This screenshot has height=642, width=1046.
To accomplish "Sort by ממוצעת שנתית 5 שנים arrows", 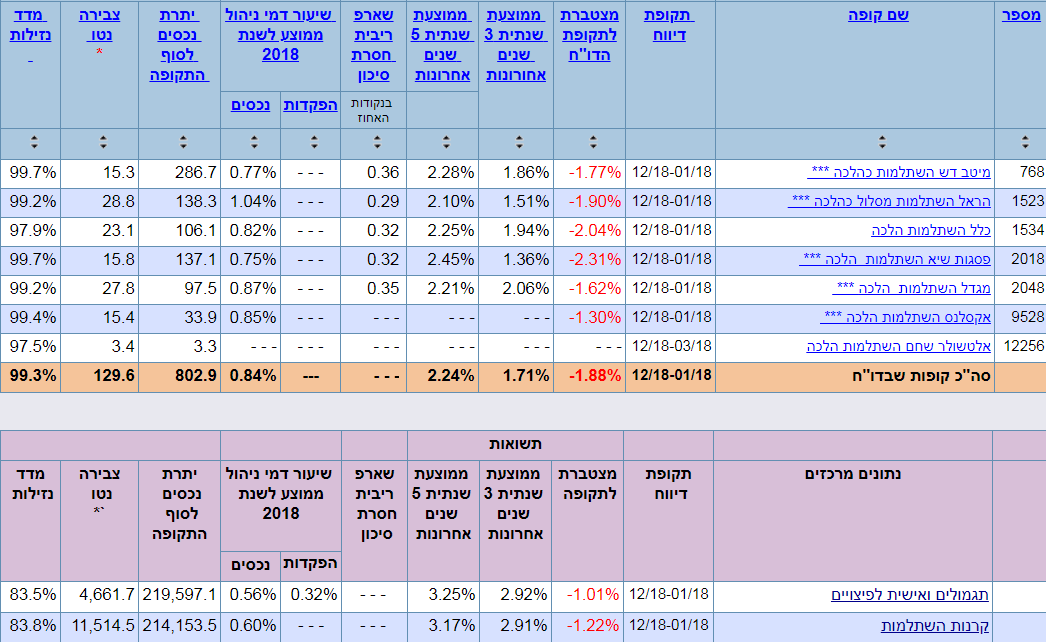I will [446, 142].
